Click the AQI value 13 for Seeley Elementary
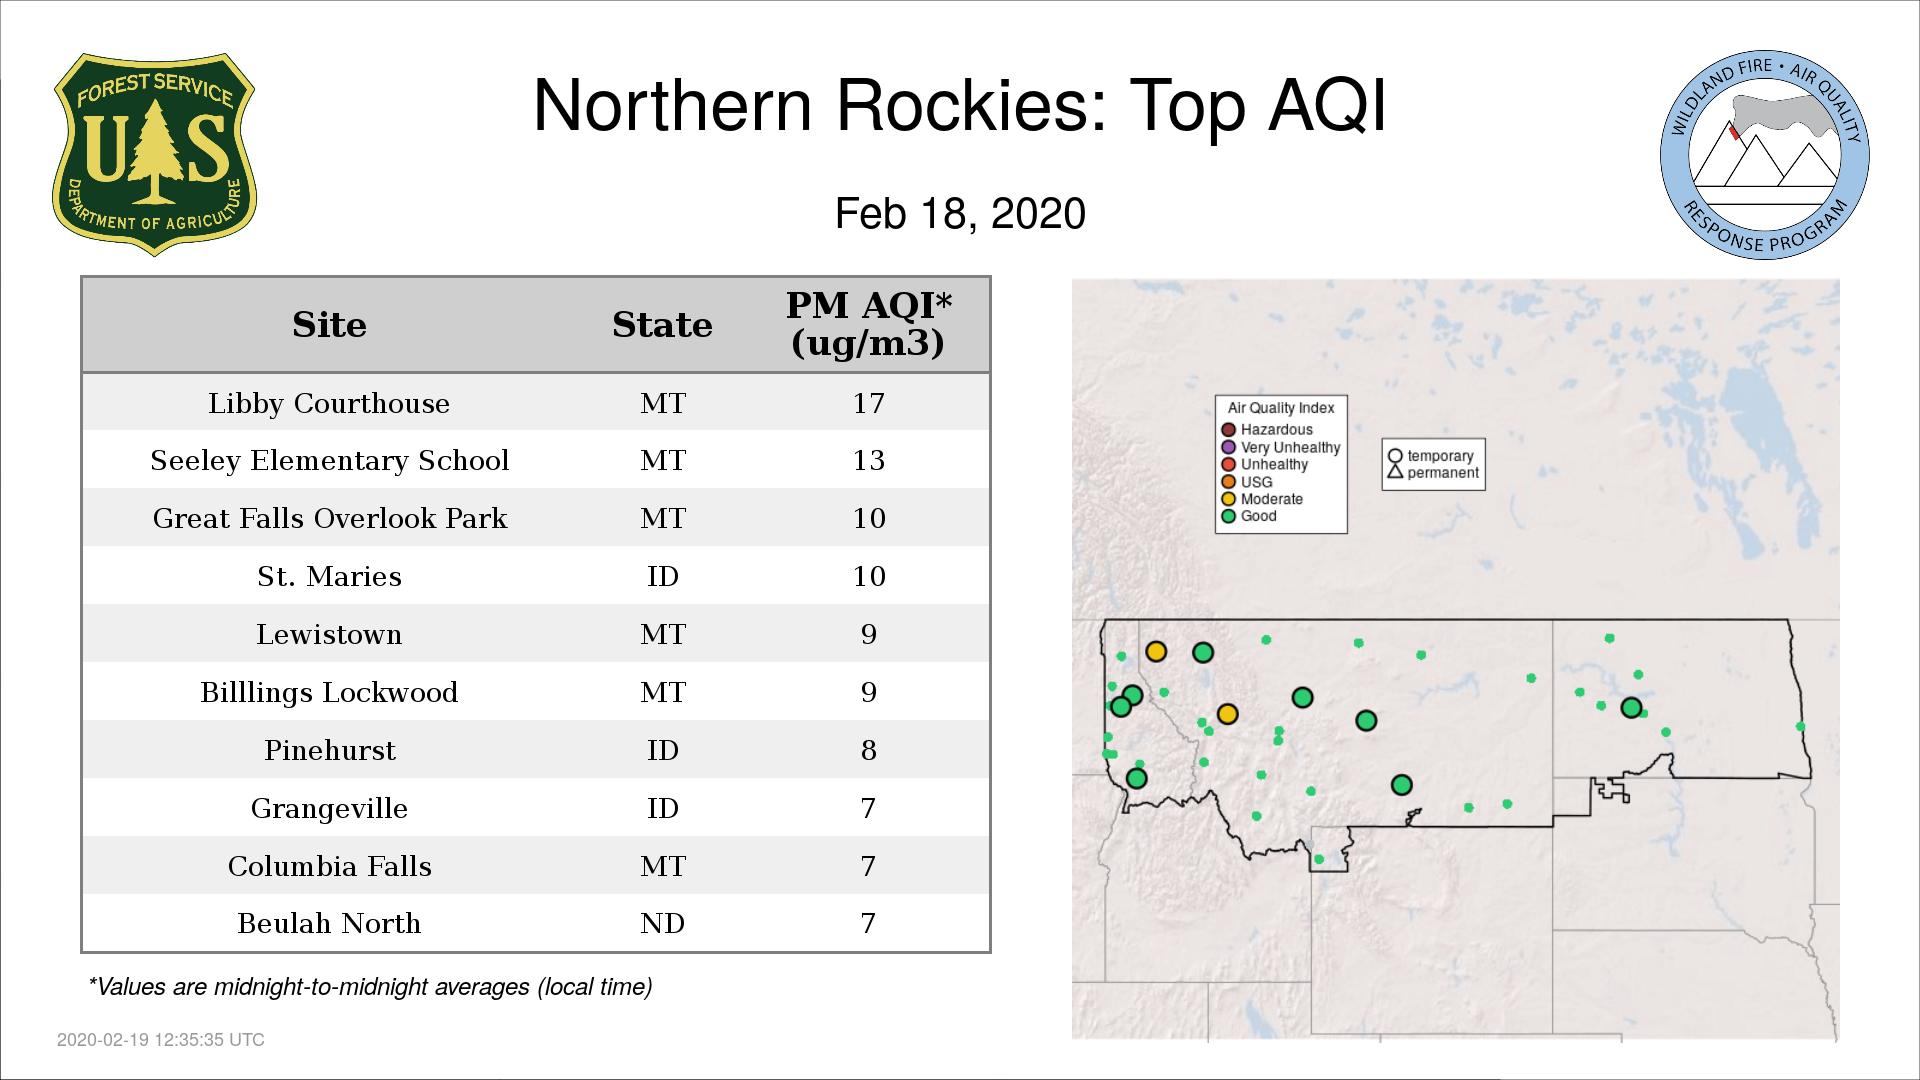The height and width of the screenshot is (1080, 1920). click(868, 461)
